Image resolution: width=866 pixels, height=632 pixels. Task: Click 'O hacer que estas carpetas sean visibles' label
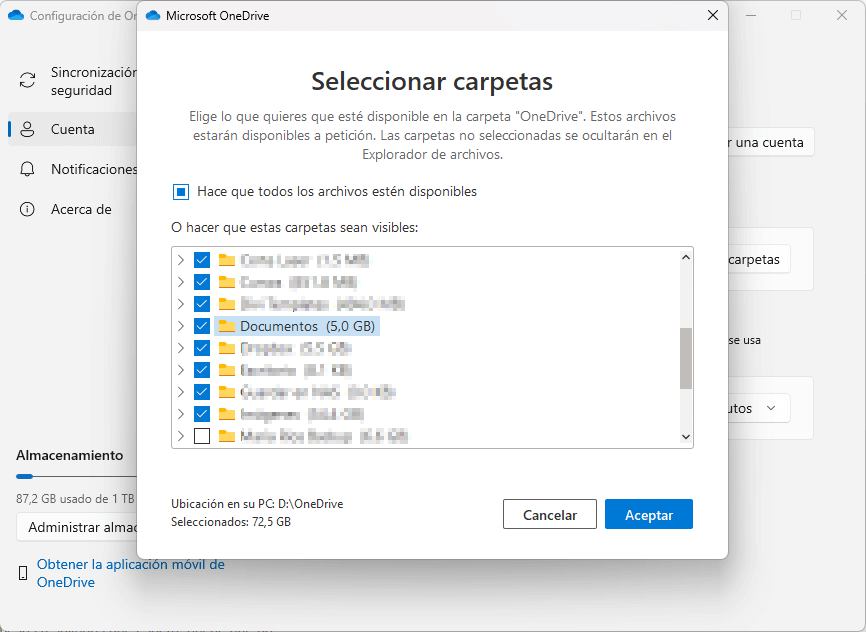pyautogui.click(x=294, y=228)
